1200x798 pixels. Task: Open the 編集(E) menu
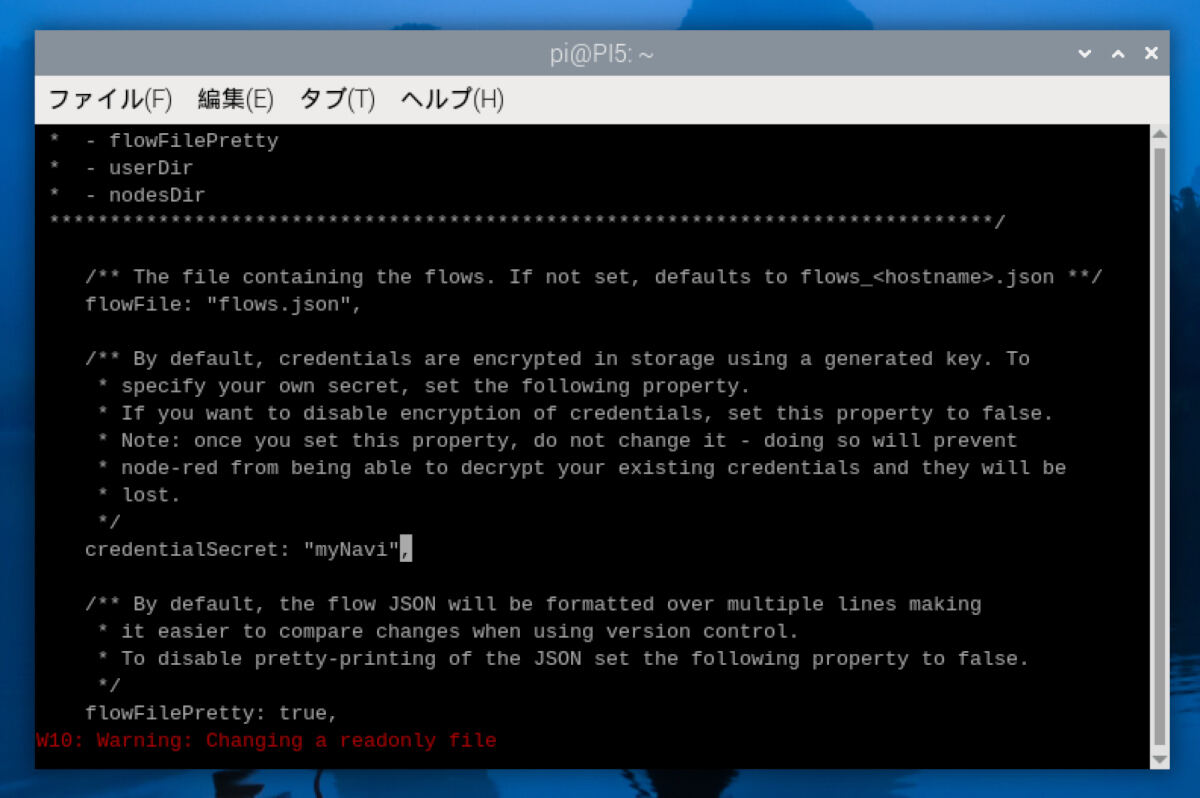[235, 99]
